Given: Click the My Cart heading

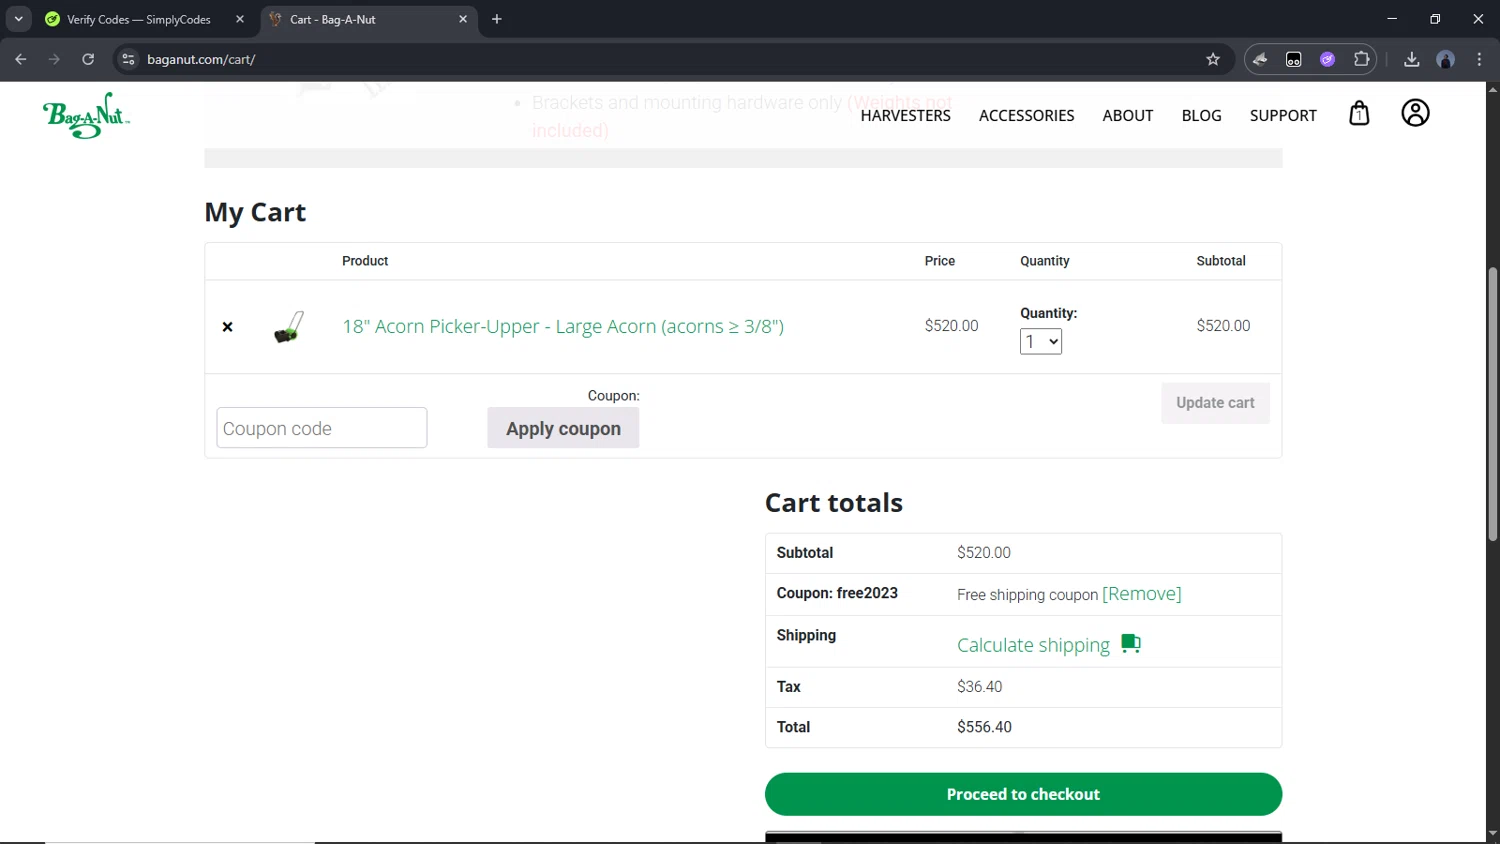Looking at the screenshot, I should click(255, 212).
